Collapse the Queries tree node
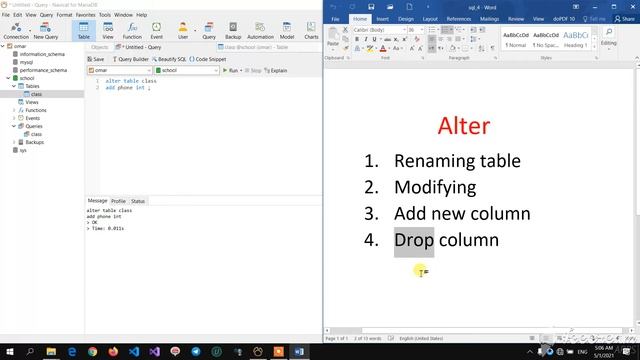Viewport: 640px width, 360px height. click(x=14, y=126)
